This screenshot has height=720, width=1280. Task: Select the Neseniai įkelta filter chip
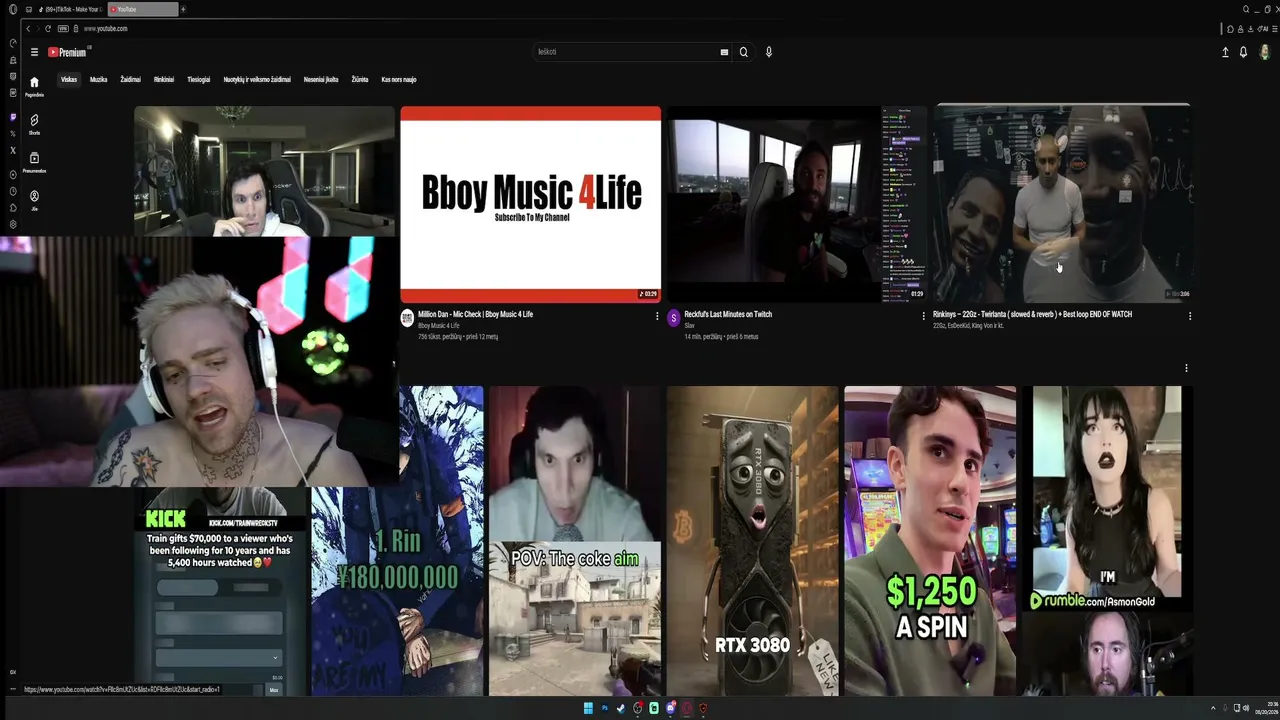tap(321, 80)
